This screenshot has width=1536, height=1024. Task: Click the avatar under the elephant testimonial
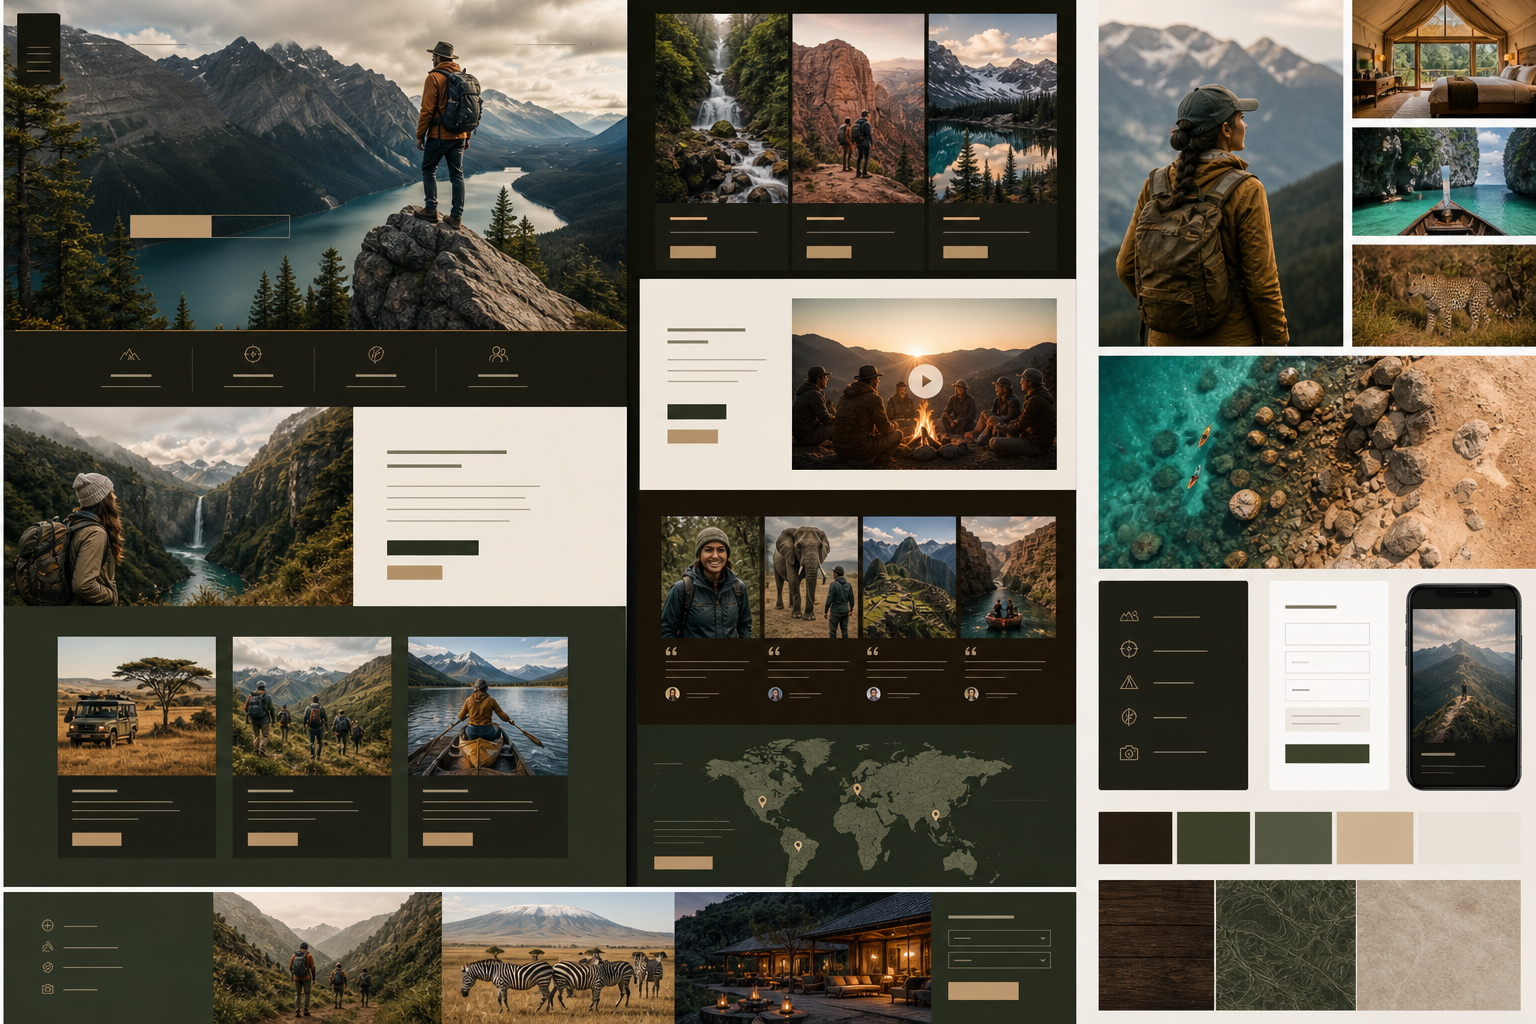click(x=775, y=693)
